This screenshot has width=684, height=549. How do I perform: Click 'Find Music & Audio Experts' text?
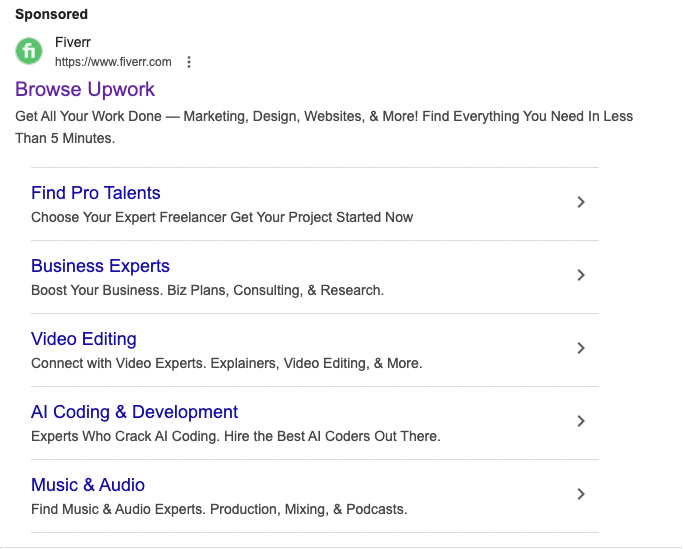[x=219, y=509]
